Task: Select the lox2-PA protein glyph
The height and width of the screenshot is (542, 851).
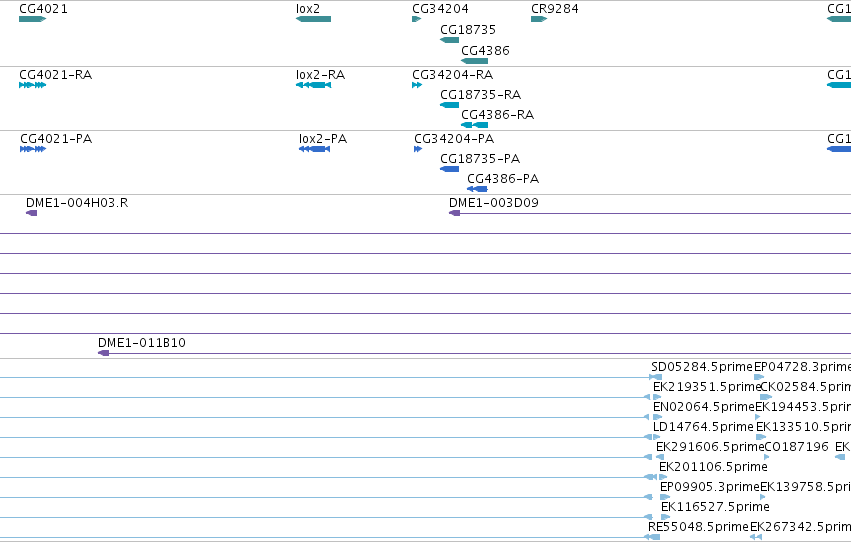Action: tap(314, 149)
